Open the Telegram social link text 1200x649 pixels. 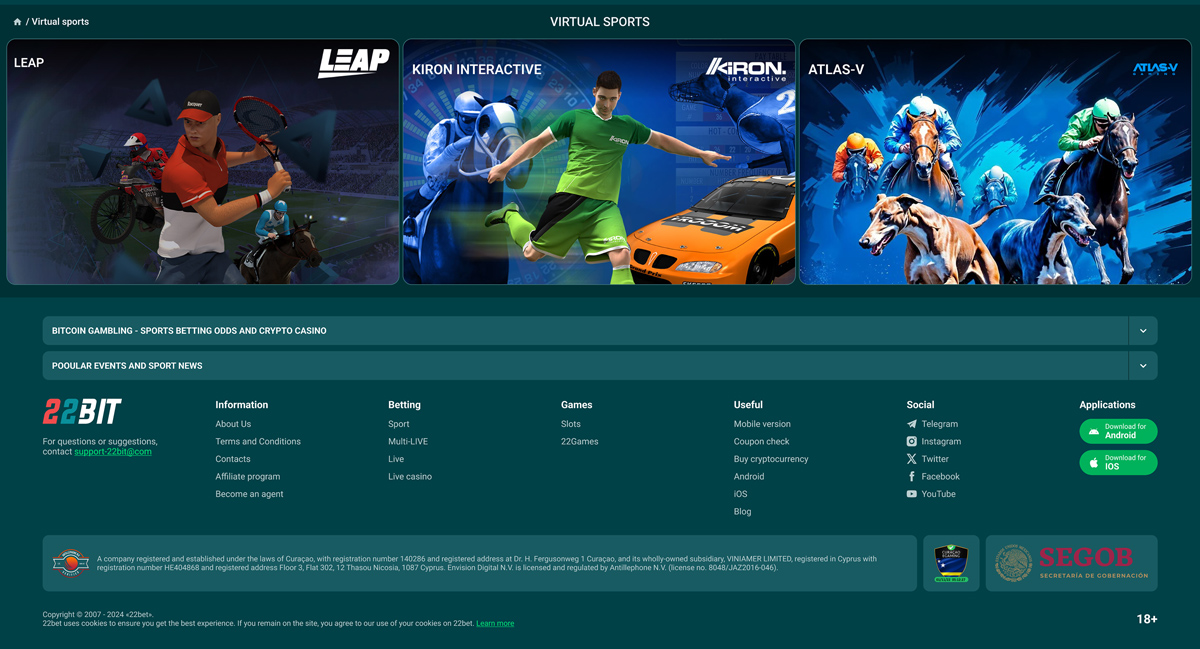click(x=940, y=424)
